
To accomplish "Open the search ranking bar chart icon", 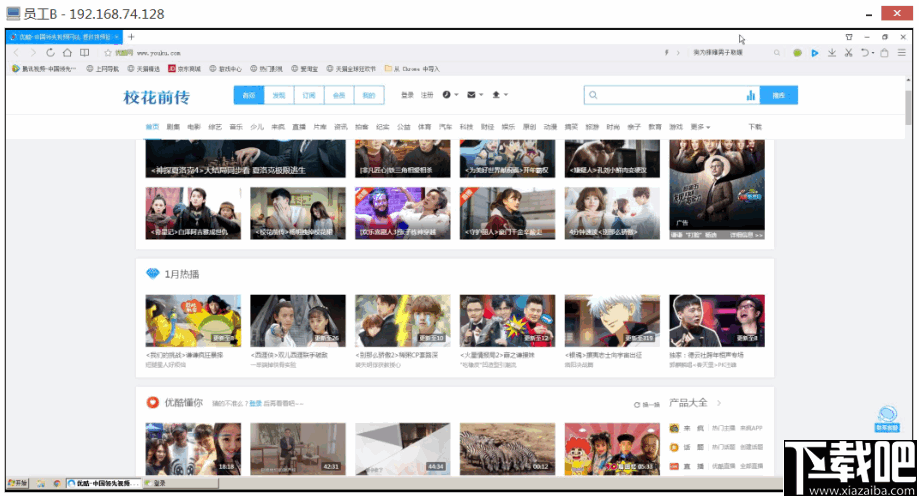I will 751,95.
